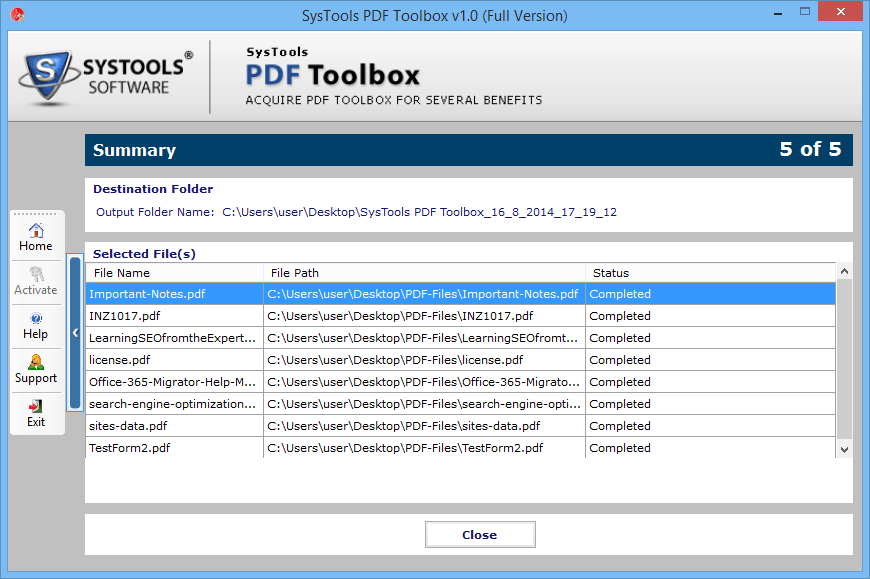Image resolution: width=870 pixels, height=579 pixels.
Task: Click the file path of TestForm2.pdf
Action: [405, 448]
